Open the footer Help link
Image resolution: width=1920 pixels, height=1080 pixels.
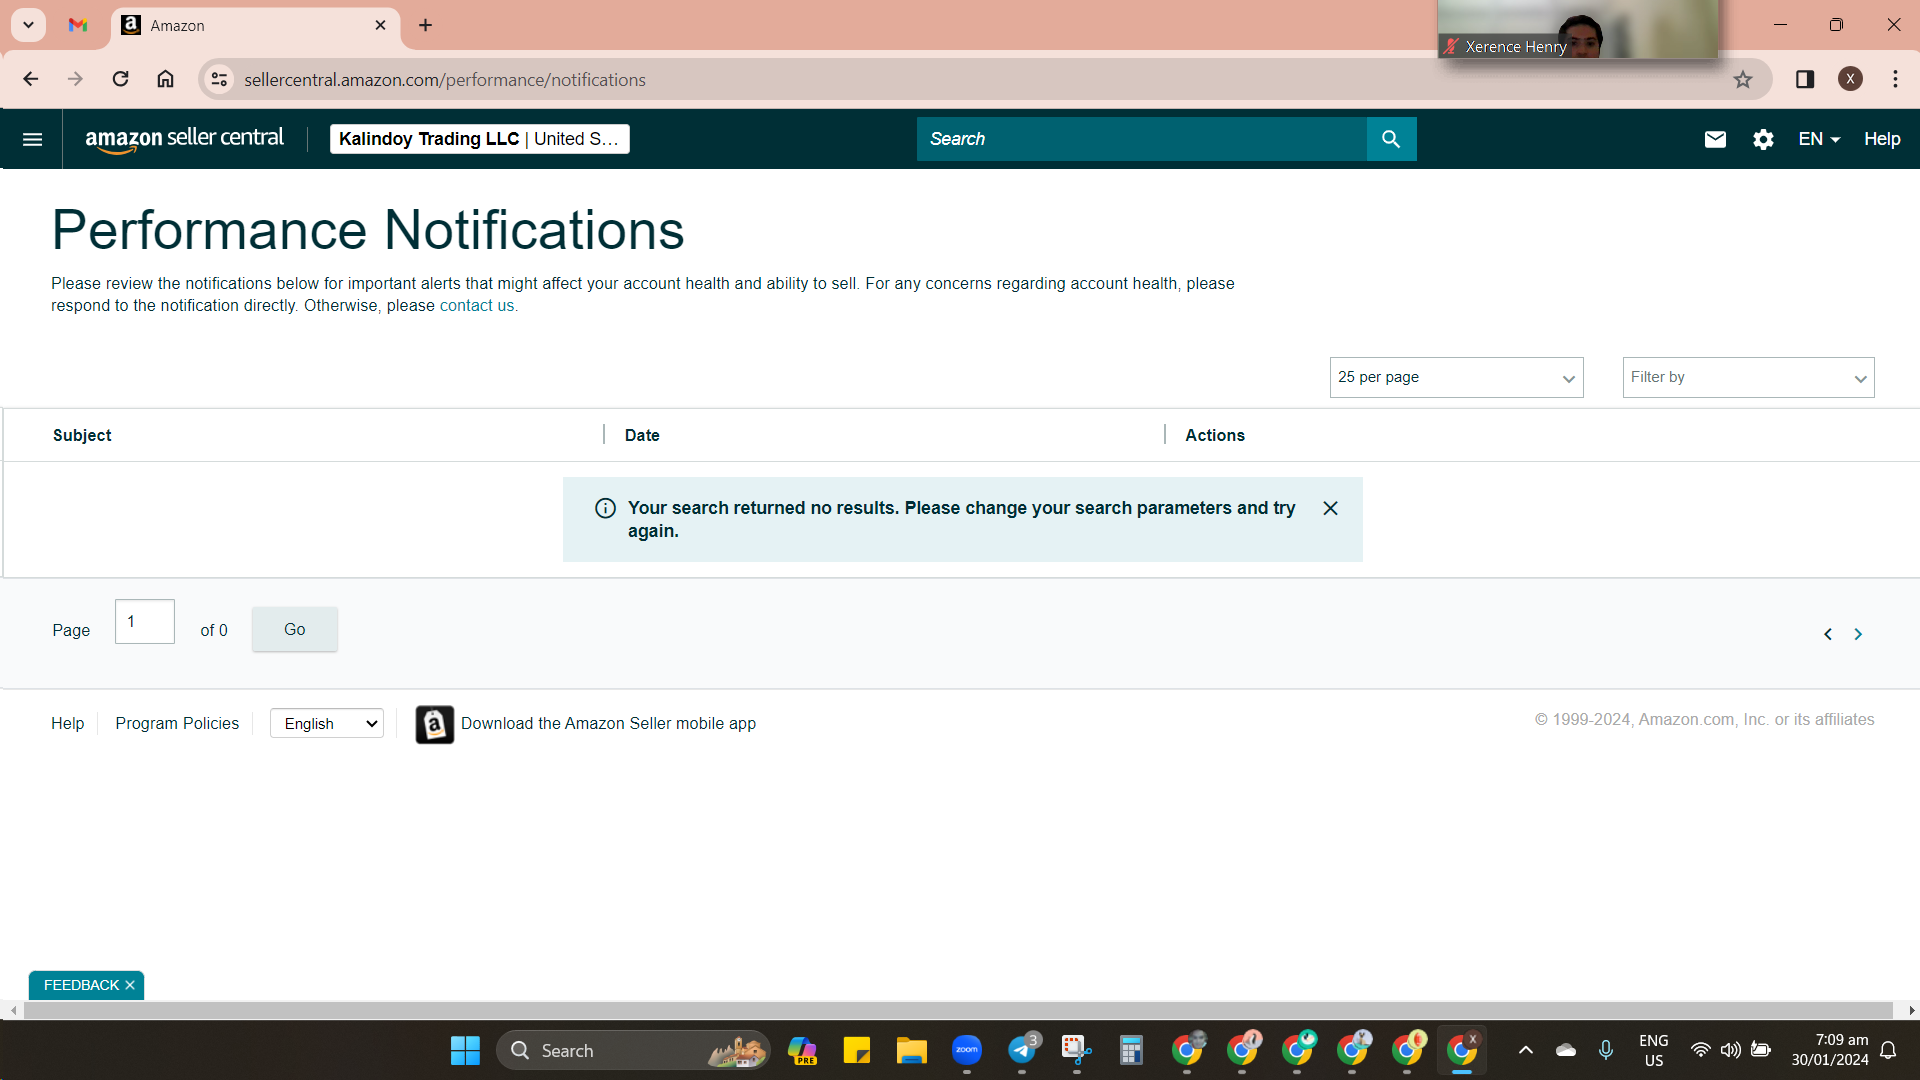67,723
